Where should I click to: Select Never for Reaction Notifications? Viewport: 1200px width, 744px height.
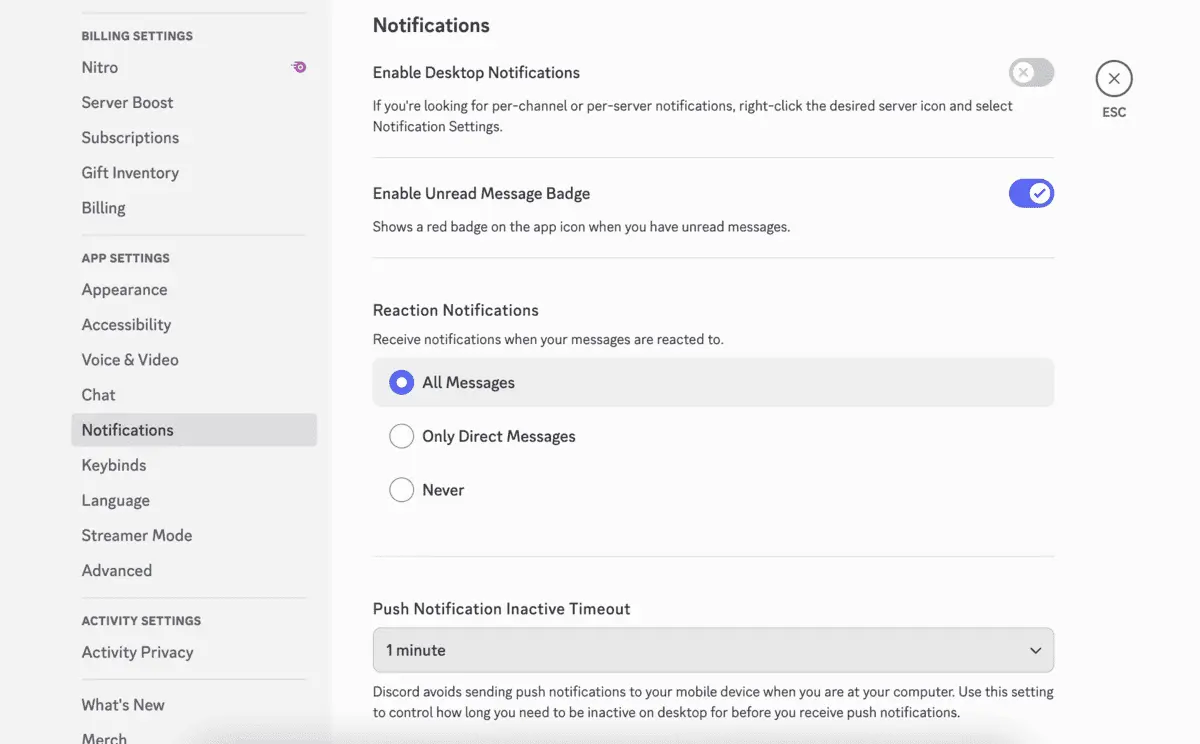pyautogui.click(x=401, y=489)
